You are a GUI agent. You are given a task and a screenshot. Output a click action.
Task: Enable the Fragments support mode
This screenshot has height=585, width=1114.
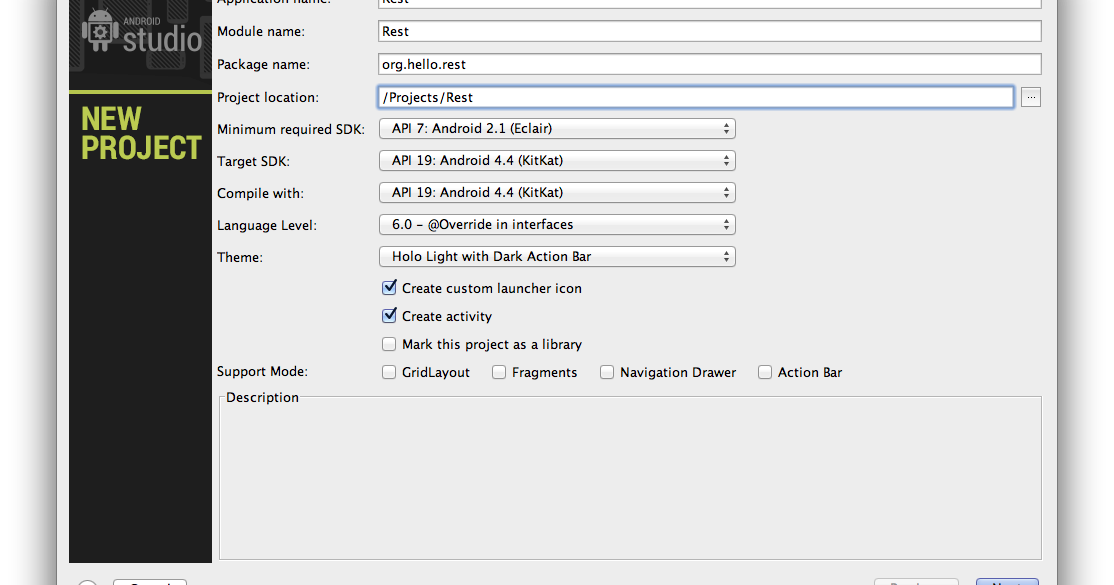[x=499, y=371]
